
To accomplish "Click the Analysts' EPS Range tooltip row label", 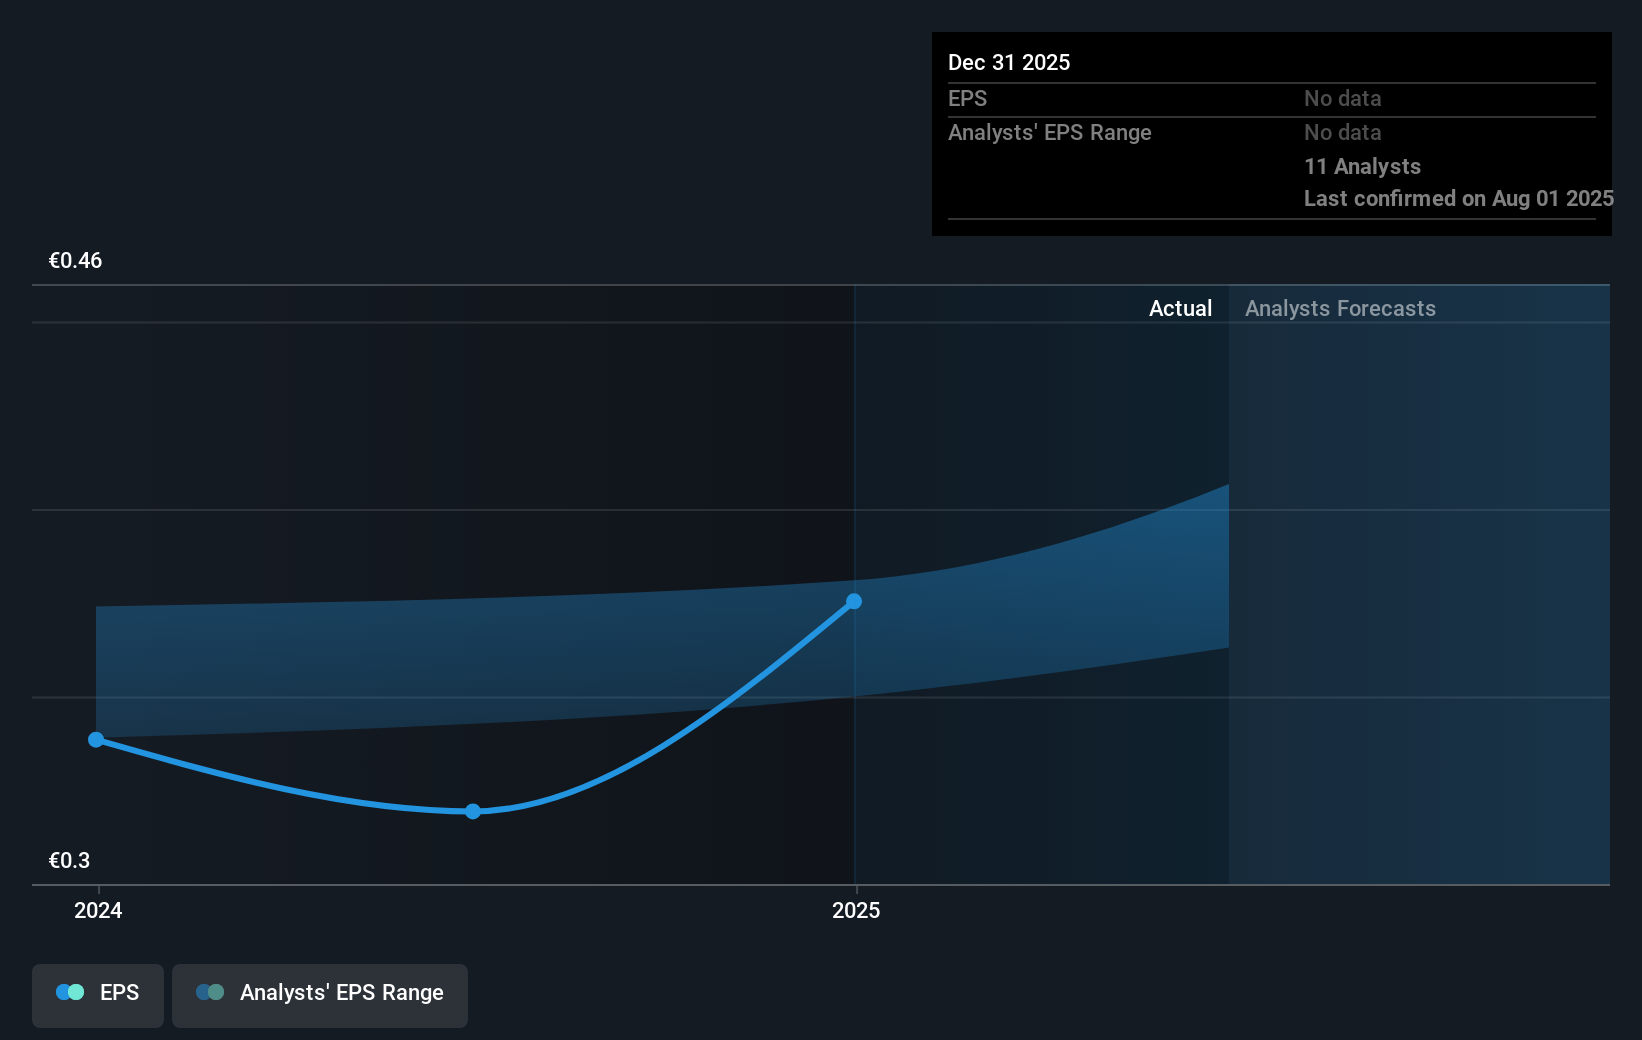I will pyautogui.click(x=1050, y=132).
